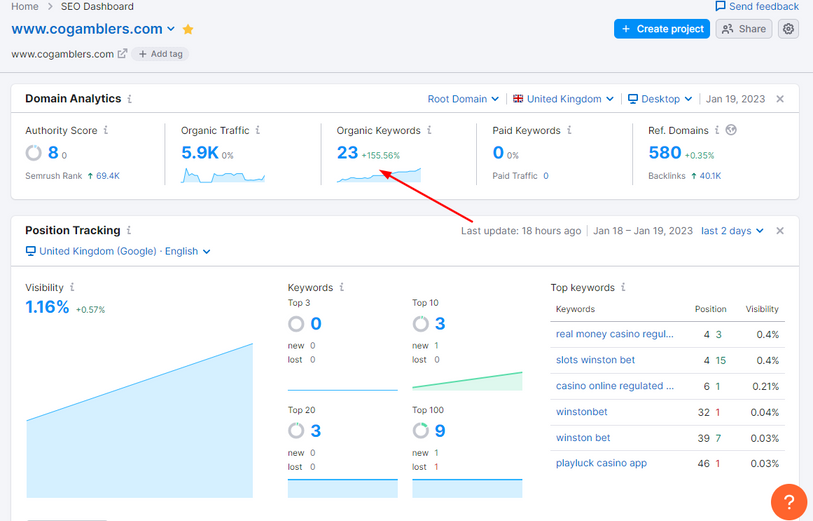The height and width of the screenshot is (521, 813).
Task: Open the last 2 days range dropdown
Action: click(732, 231)
